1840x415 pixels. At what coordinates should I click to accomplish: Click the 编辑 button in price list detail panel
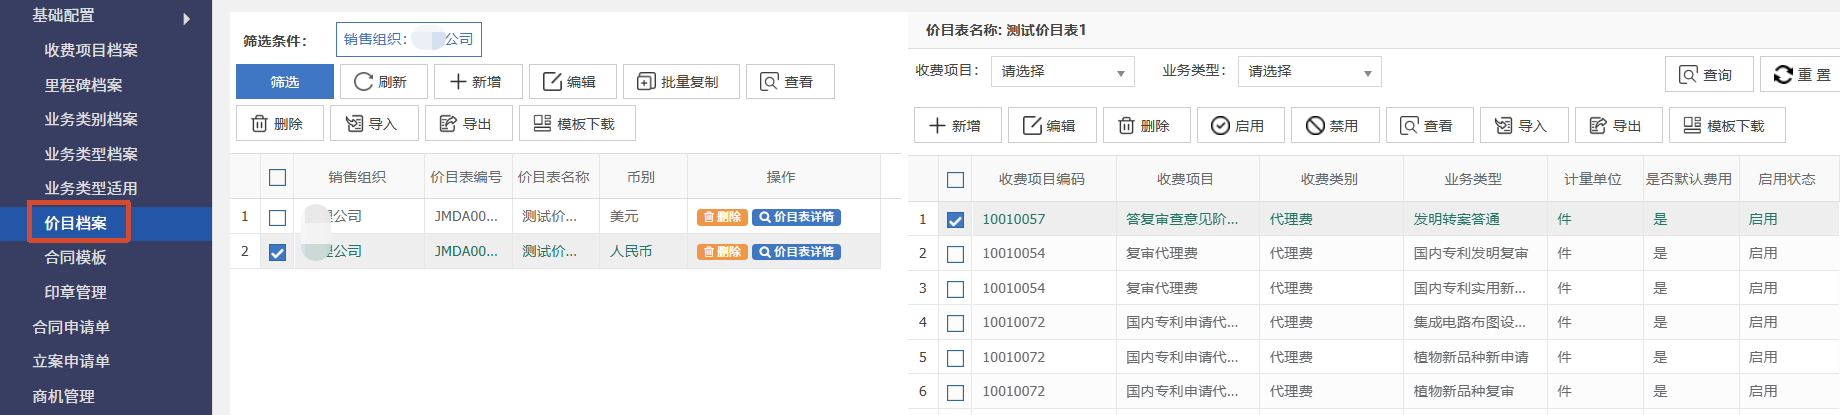[x=1052, y=126]
